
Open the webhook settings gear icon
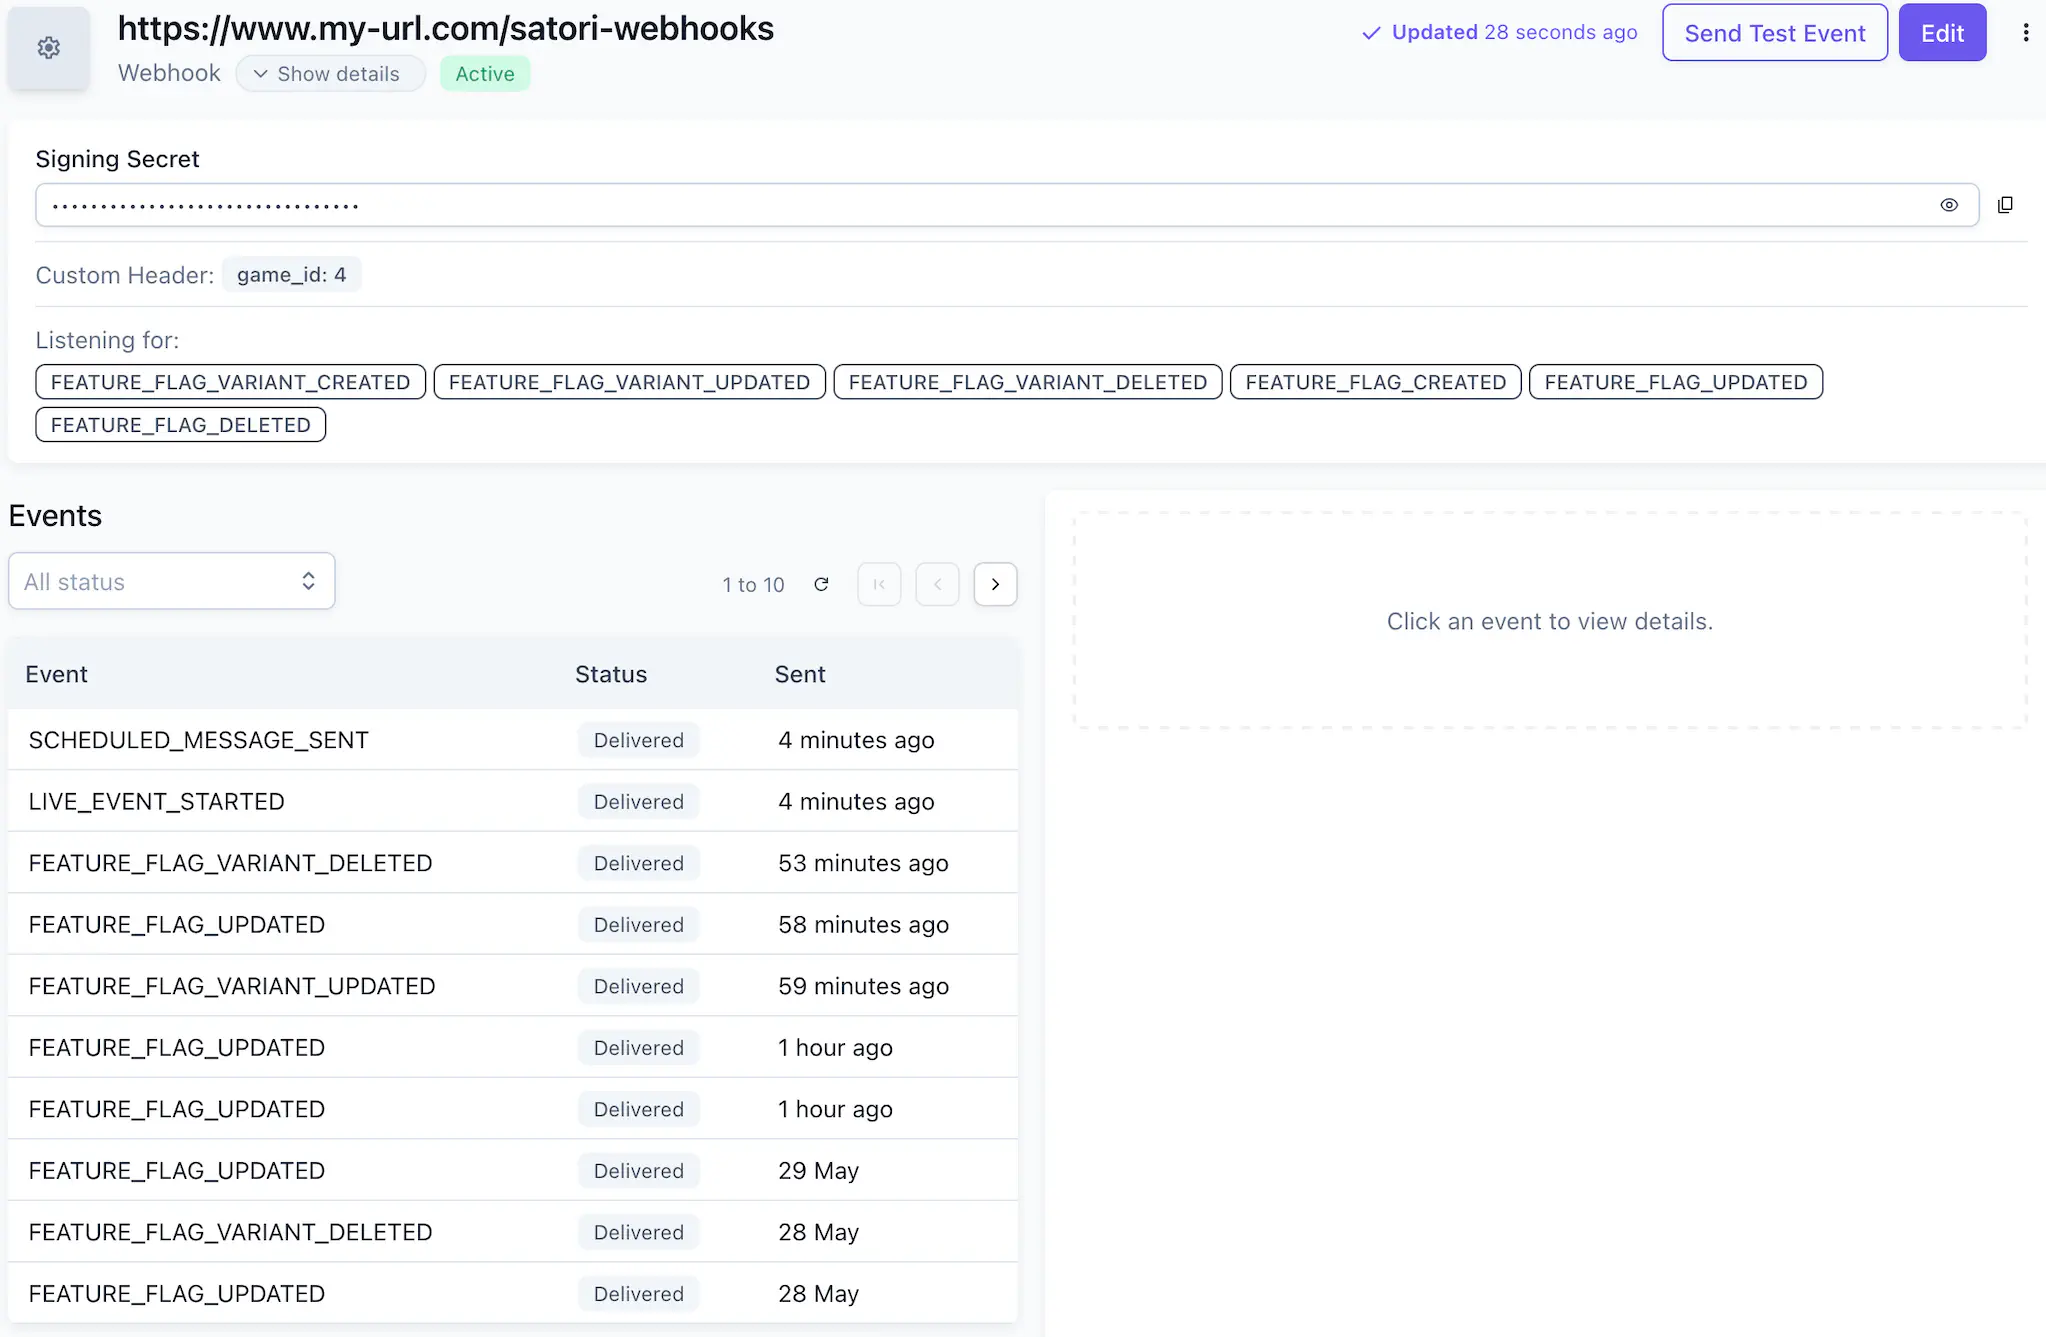48,47
